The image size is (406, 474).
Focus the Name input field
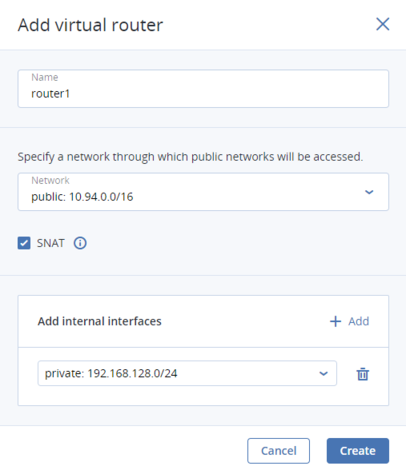[203, 88]
